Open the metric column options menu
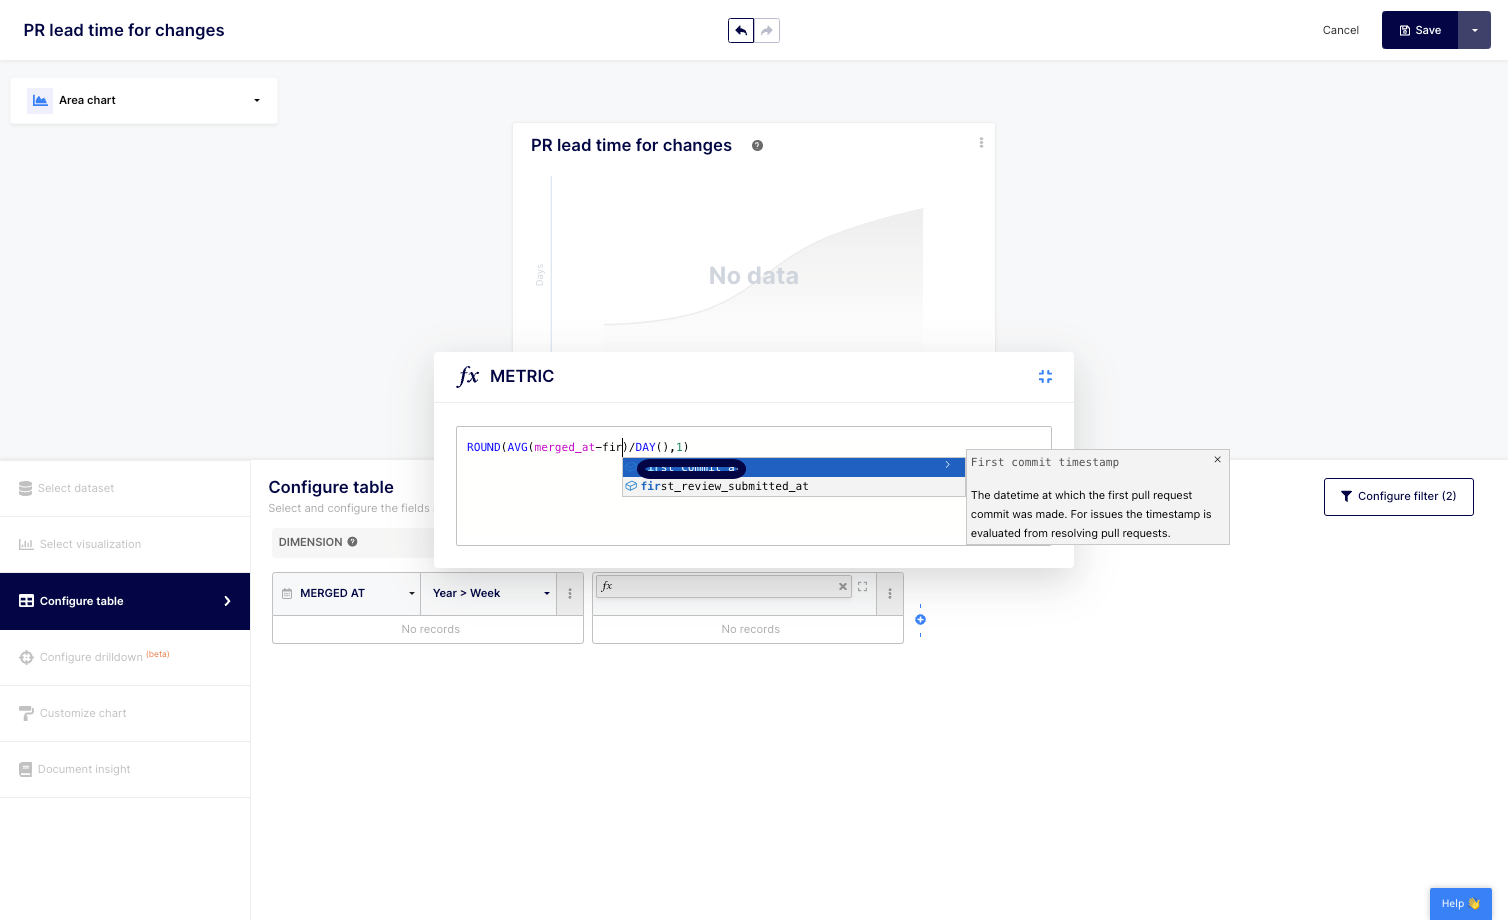The image size is (1508, 920). 890,594
